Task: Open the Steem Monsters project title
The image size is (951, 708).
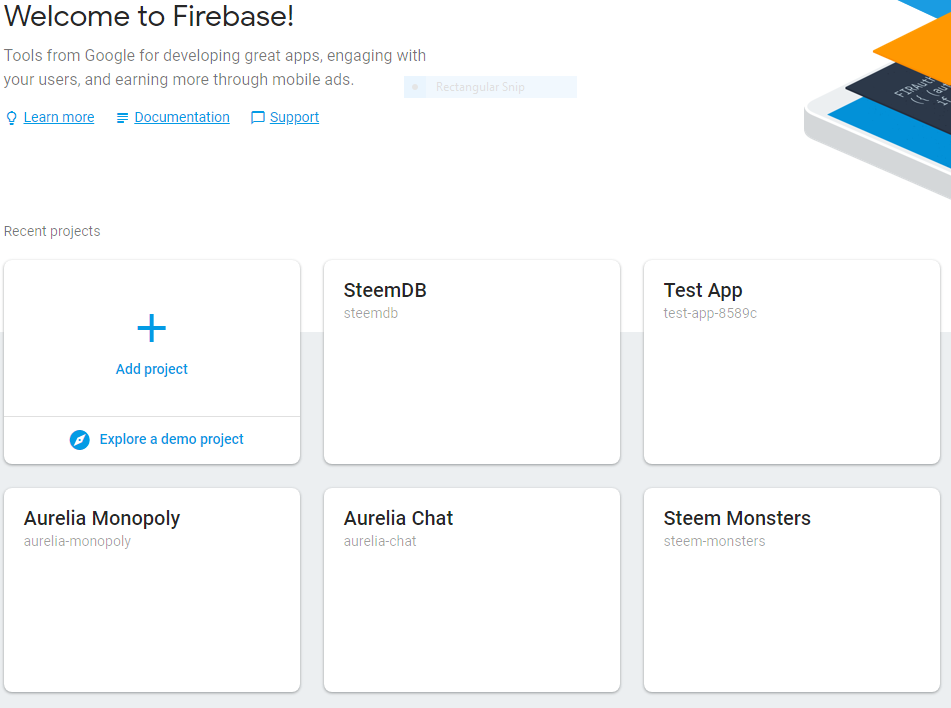Action: (737, 519)
